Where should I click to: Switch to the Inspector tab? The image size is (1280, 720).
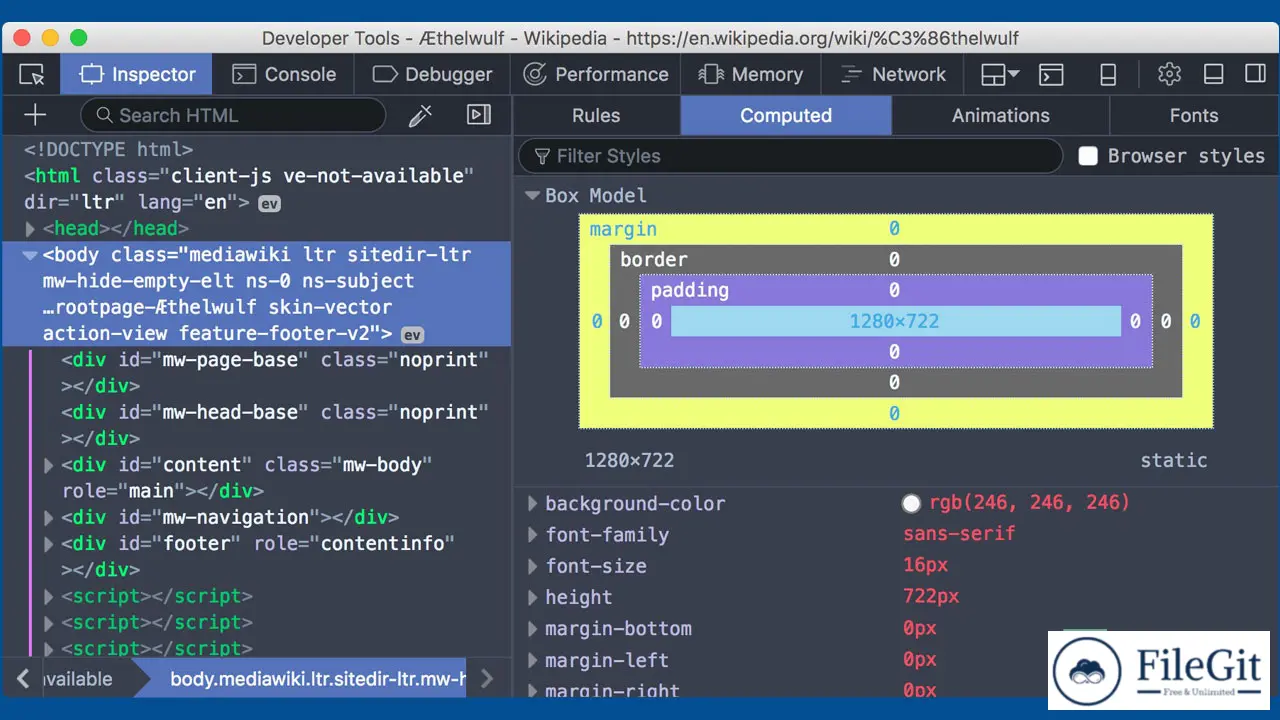pos(137,75)
